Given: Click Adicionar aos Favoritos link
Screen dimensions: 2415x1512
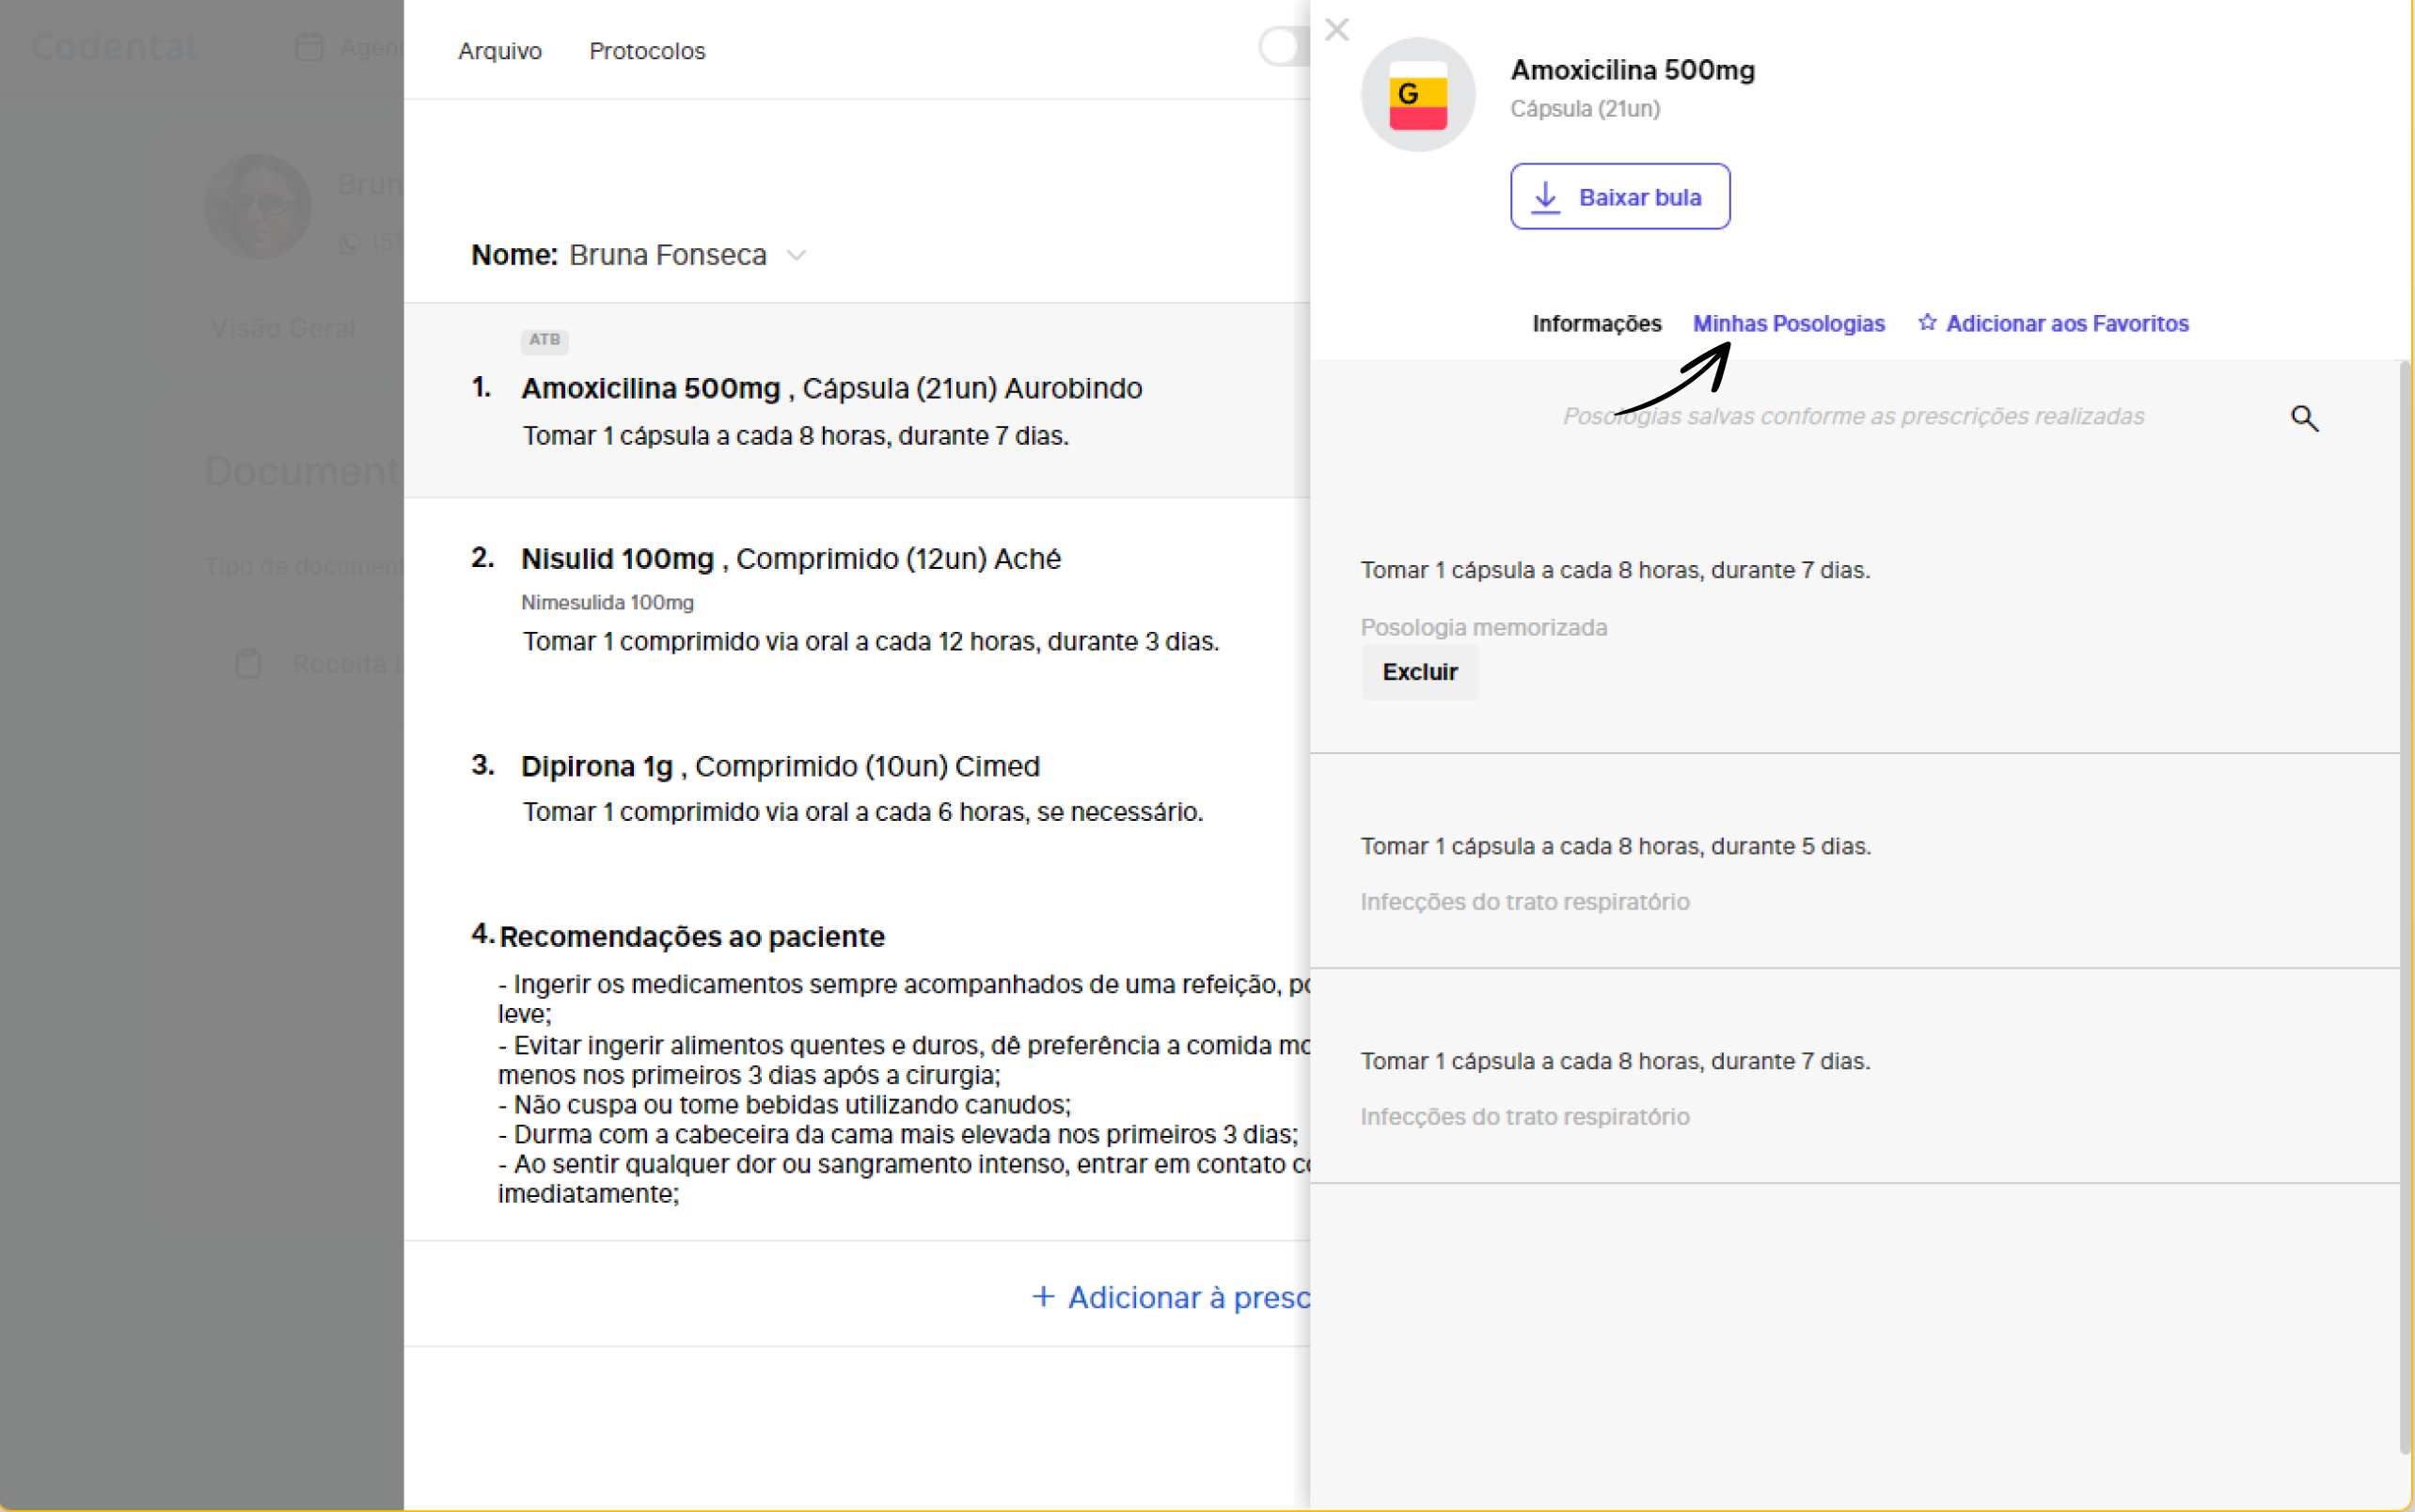Looking at the screenshot, I should point(2066,324).
